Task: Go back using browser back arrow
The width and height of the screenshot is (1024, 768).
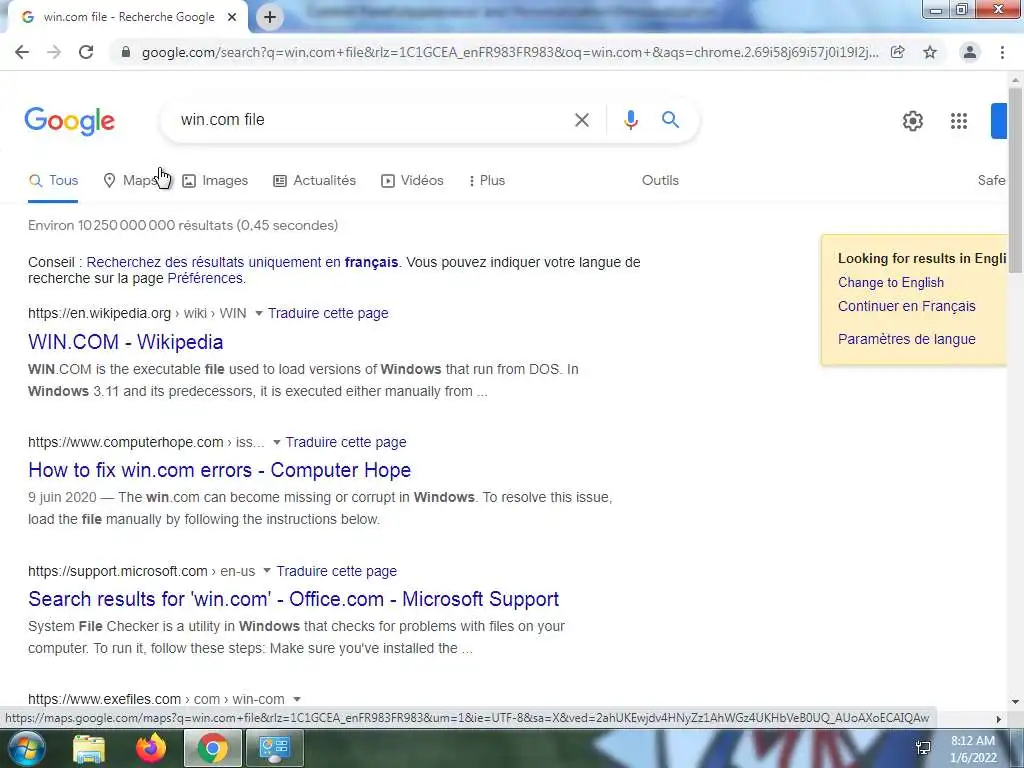Action: pyautogui.click(x=22, y=52)
